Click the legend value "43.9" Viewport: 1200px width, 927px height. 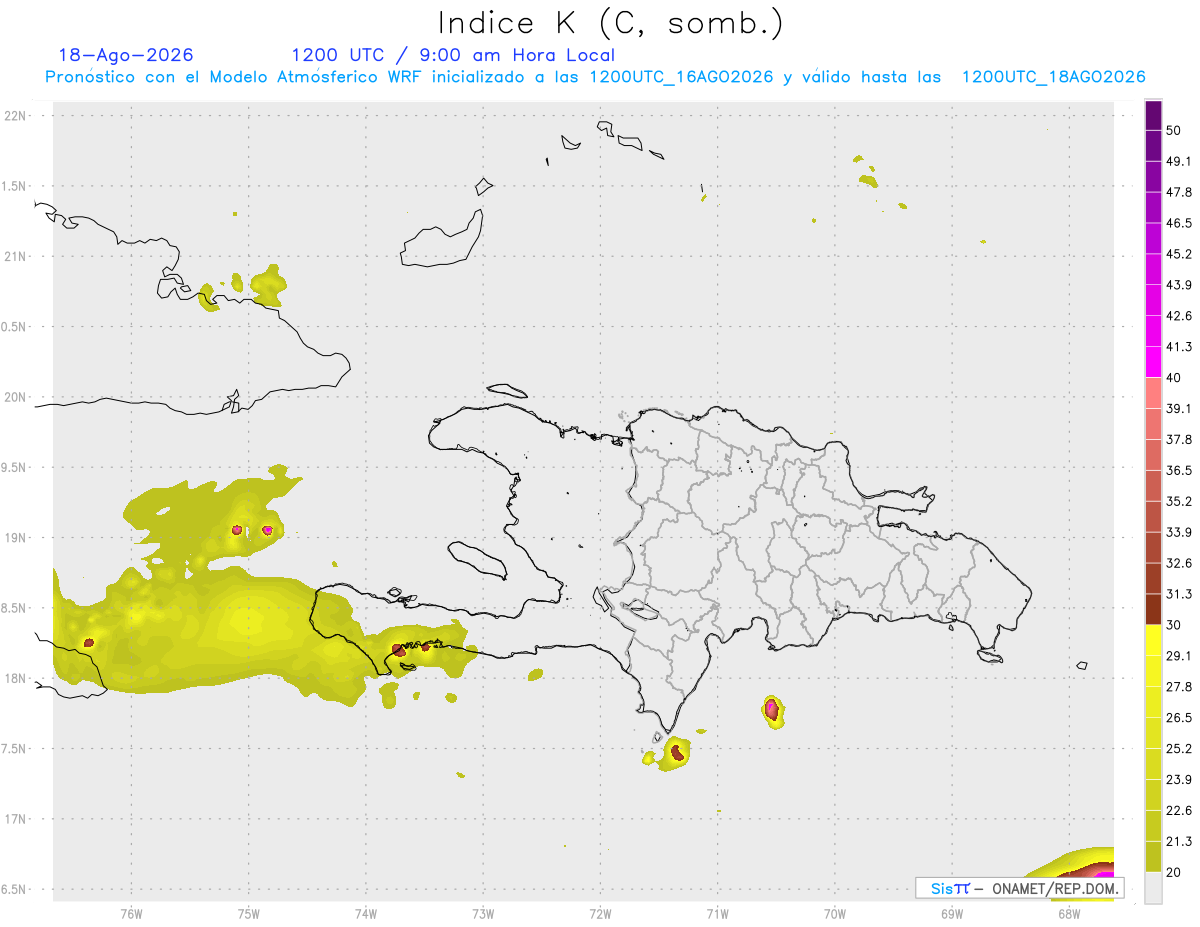coord(1178,285)
